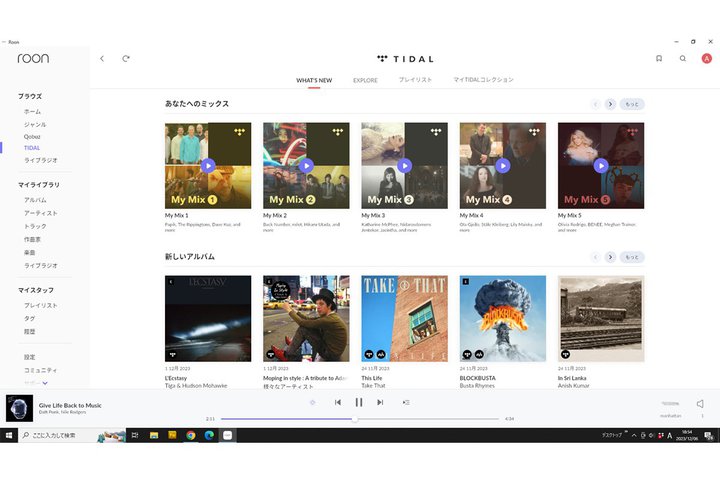Open ジャンル in the sidebar
Image resolution: width=720 pixels, height=480 pixels.
coord(35,124)
